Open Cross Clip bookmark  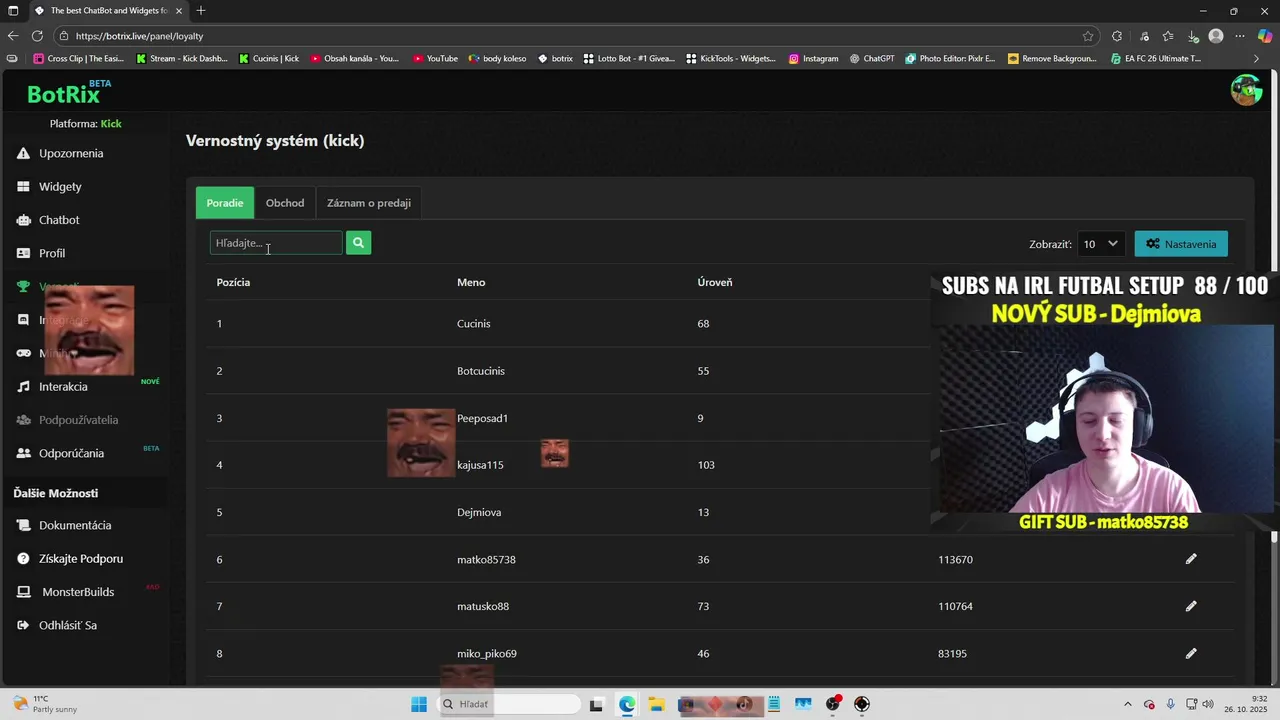79,59
